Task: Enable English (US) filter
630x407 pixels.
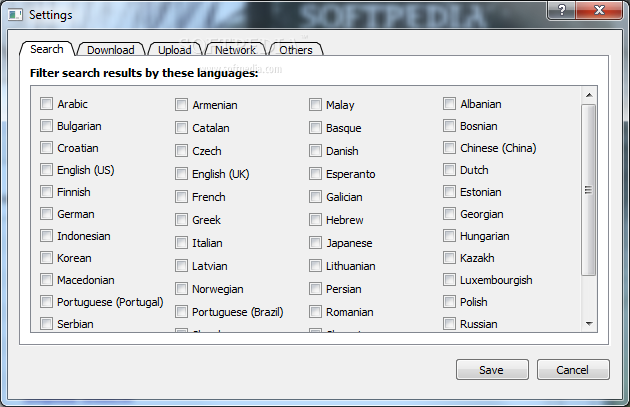Action: (x=46, y=170)
